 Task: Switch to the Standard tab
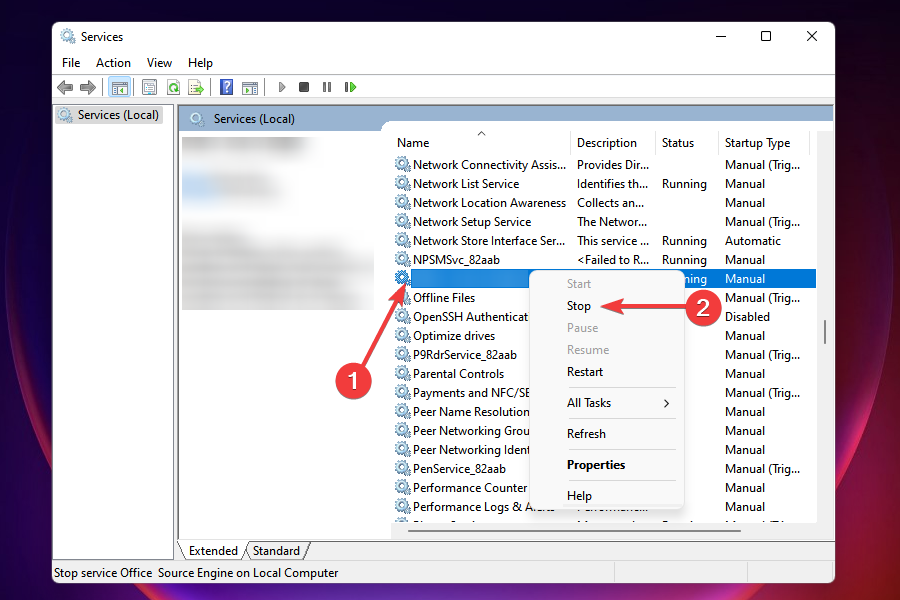pos(275,550)
